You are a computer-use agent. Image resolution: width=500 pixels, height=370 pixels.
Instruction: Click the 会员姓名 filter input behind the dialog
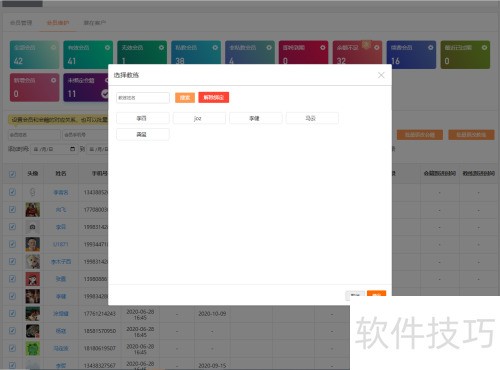(34, 135)
